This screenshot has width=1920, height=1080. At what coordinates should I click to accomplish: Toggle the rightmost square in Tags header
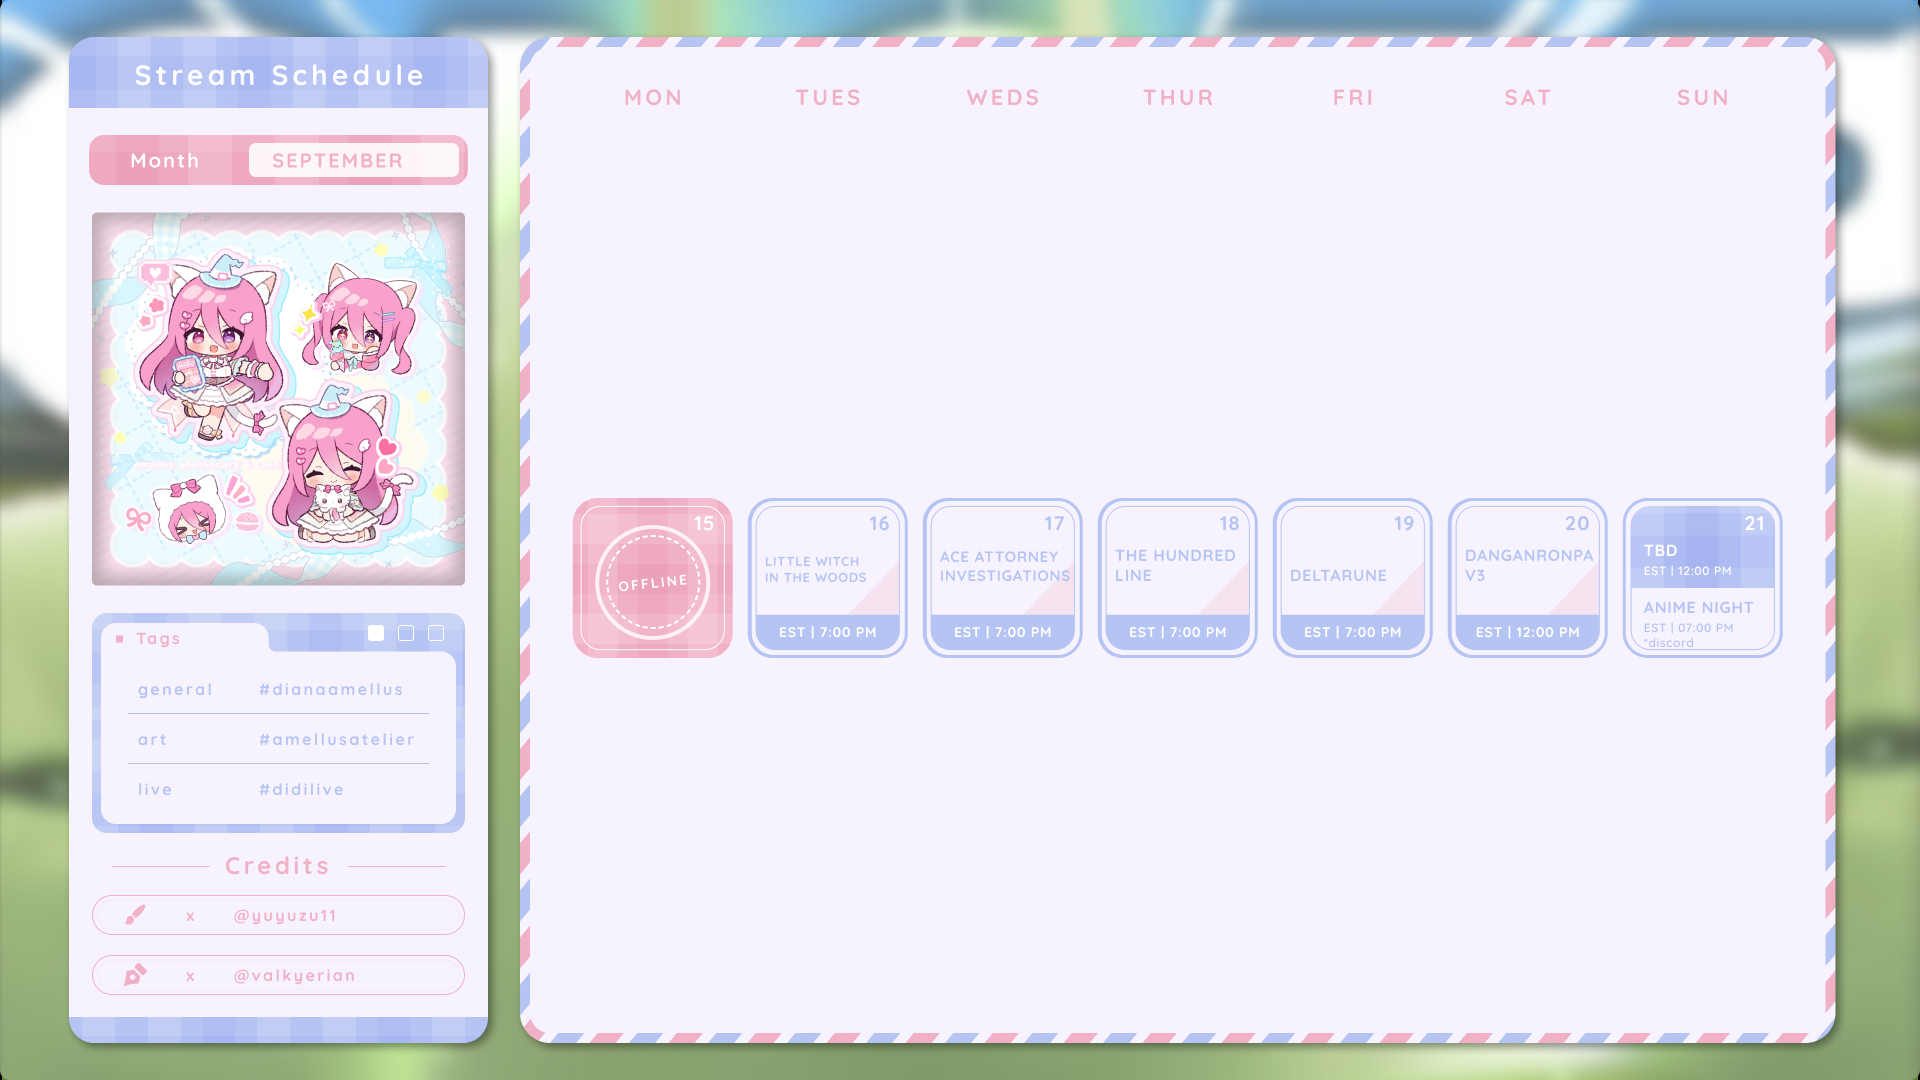[x=436, y=633]
